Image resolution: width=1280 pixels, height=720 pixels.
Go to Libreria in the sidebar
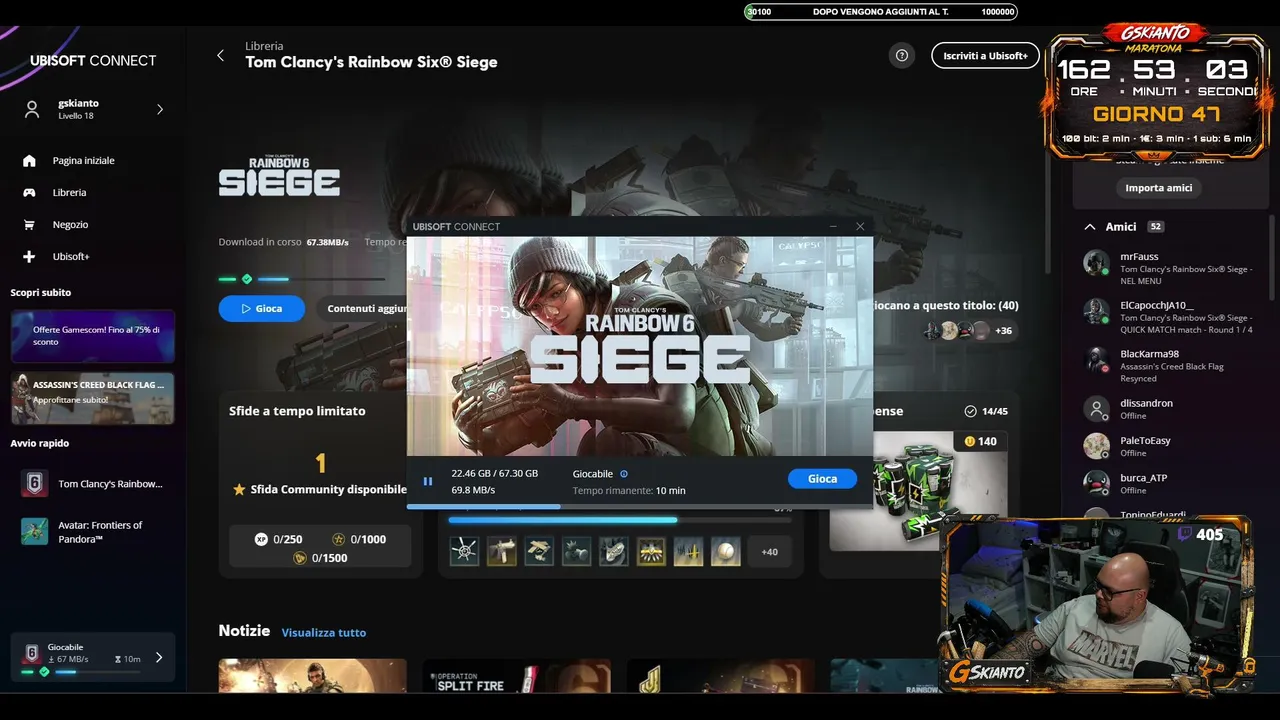click(x=69, y=192)
